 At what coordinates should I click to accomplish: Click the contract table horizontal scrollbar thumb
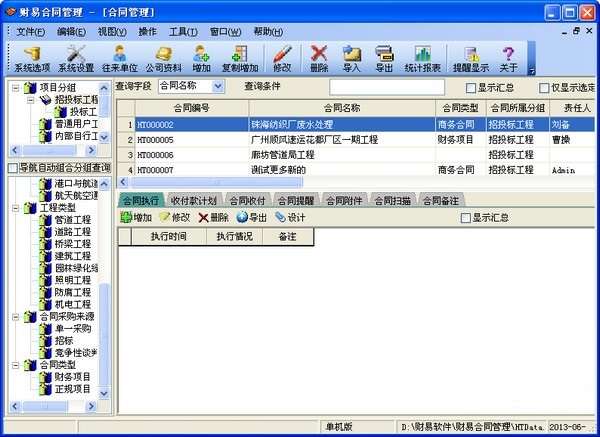[215, 182]
